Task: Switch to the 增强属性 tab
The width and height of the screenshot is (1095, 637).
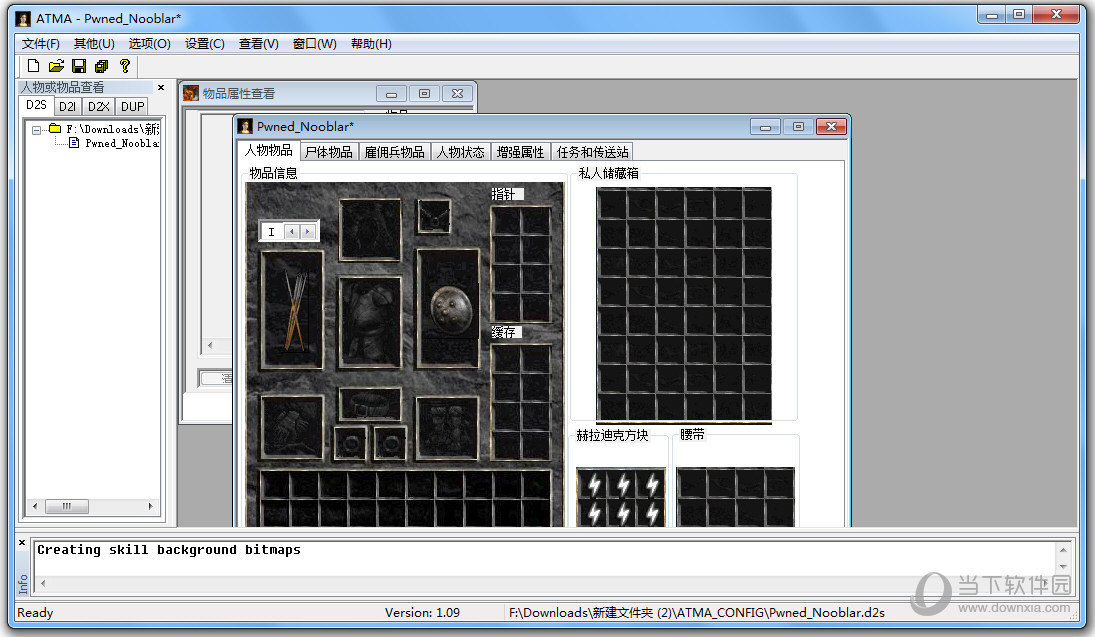Action: click(520, 152)
